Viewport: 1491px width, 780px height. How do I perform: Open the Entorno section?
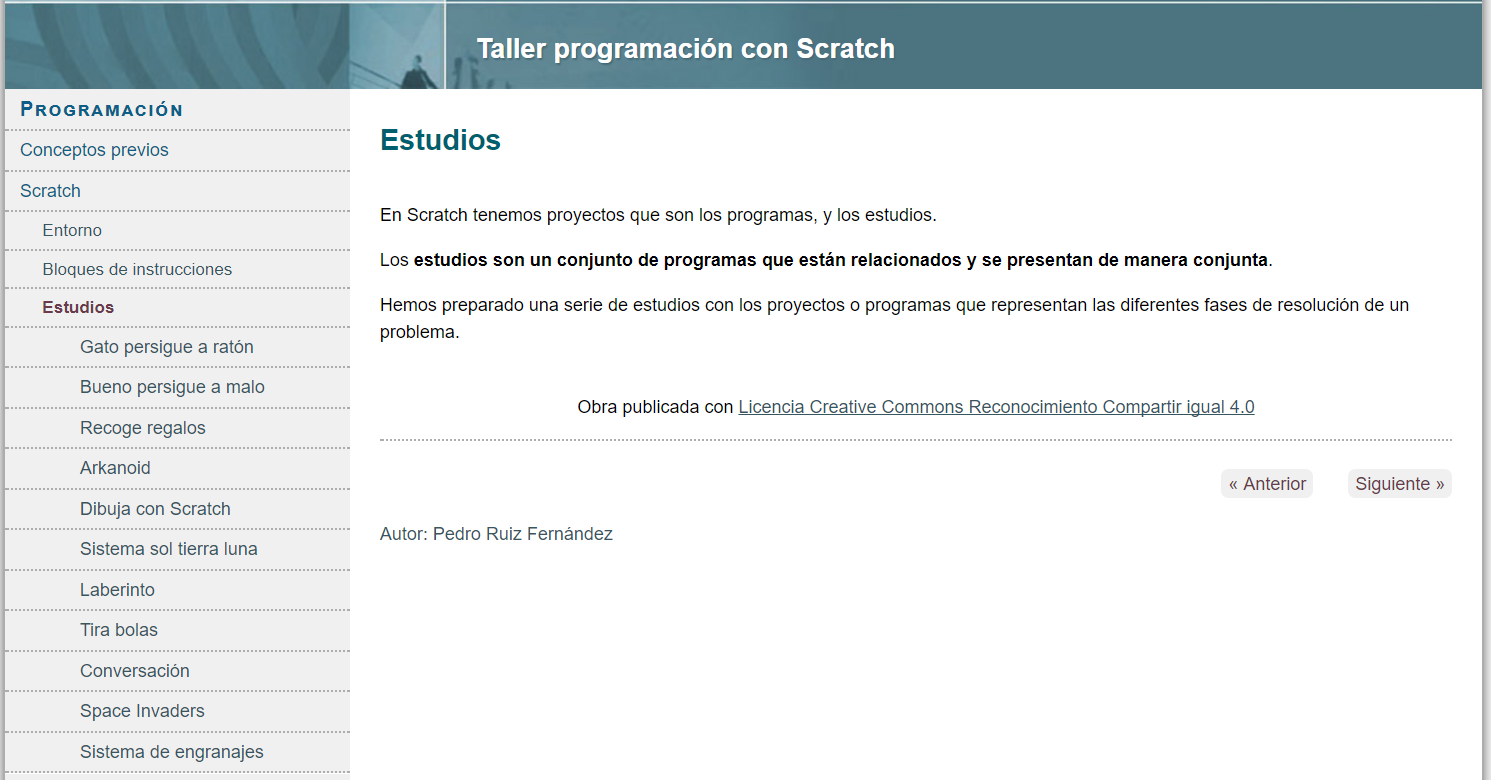72,230
